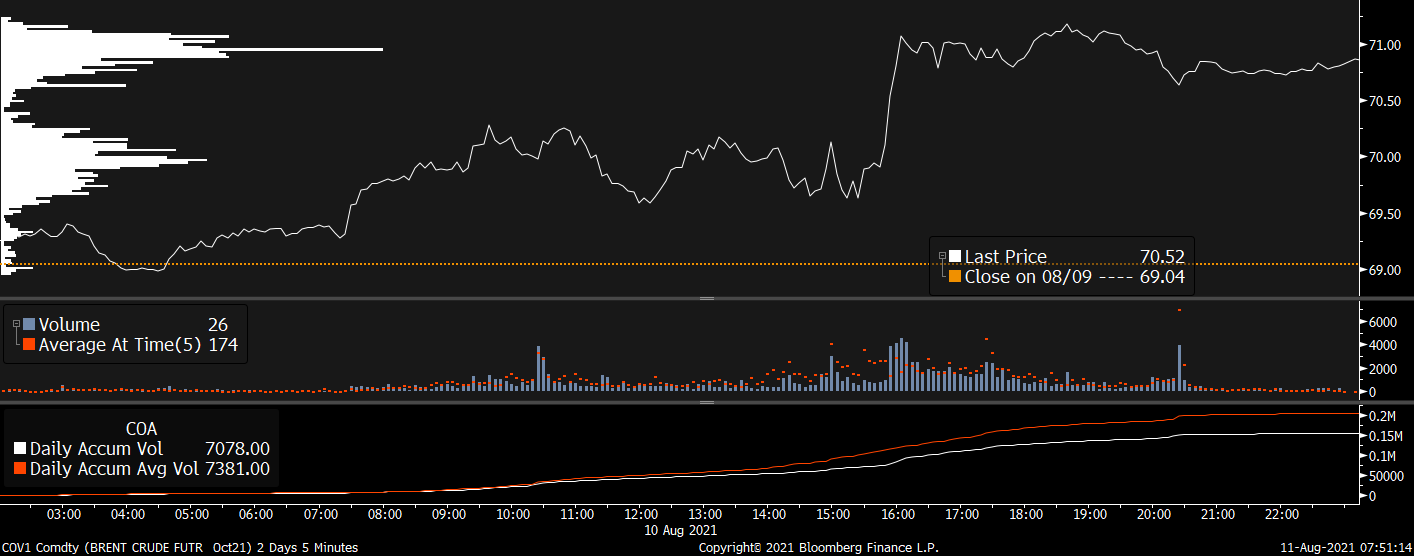
Task: Click the white Daily Accum Vol swatch
Action: [x=21, y=449]
